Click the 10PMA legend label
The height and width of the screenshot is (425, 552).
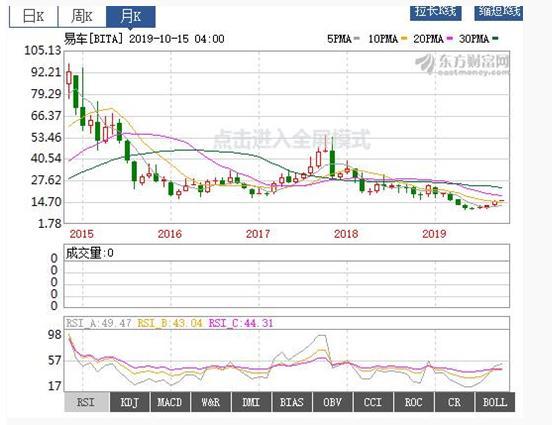[383, 39]
